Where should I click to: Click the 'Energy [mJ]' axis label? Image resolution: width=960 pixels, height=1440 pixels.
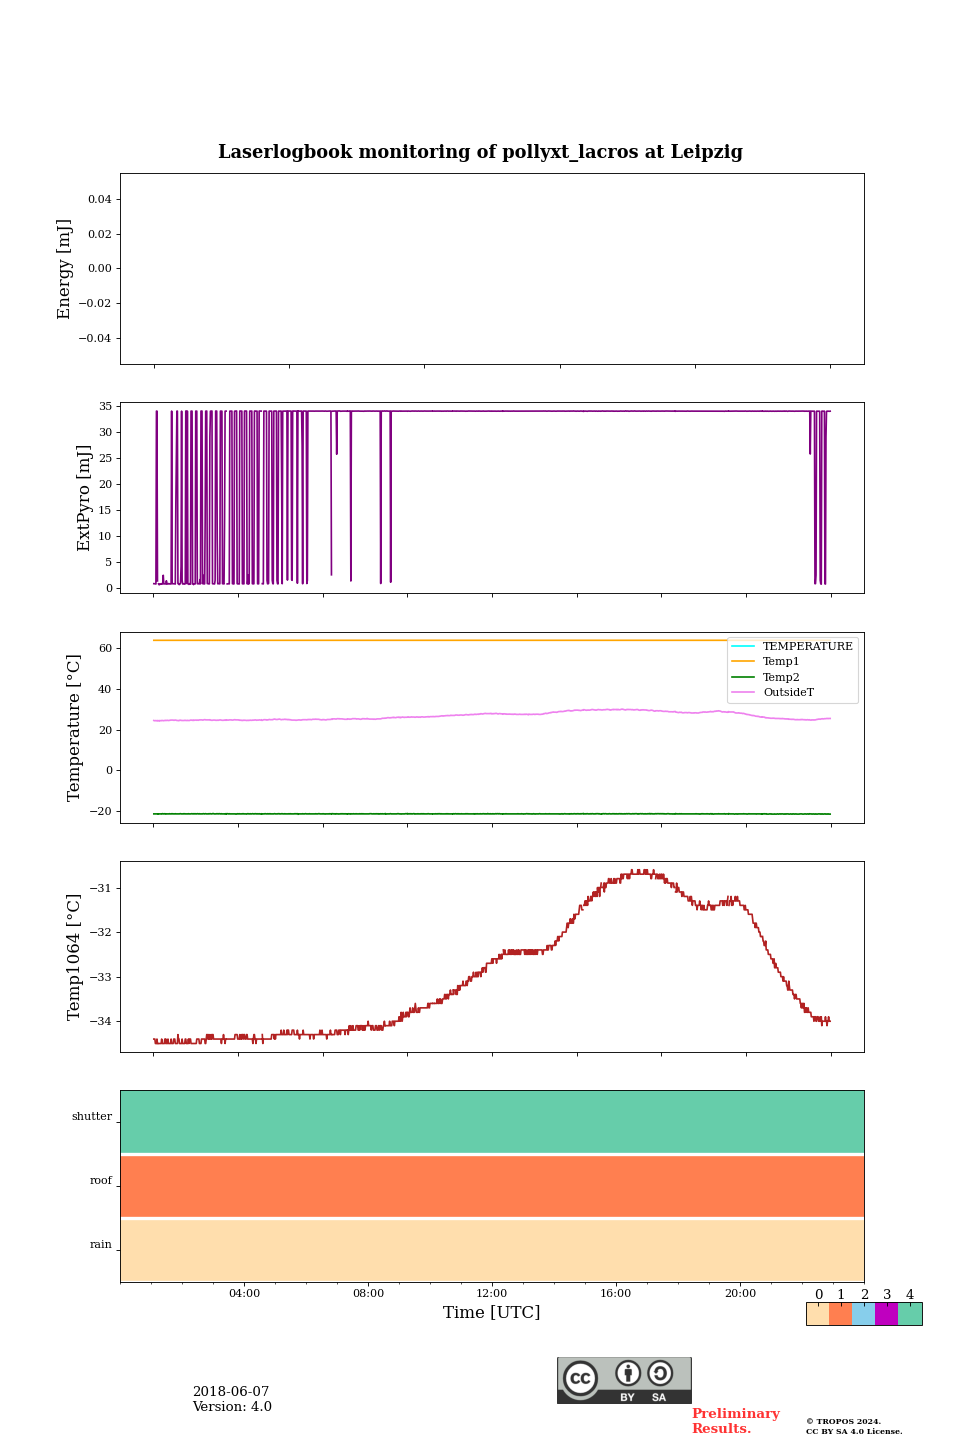[x=65, y=269]
